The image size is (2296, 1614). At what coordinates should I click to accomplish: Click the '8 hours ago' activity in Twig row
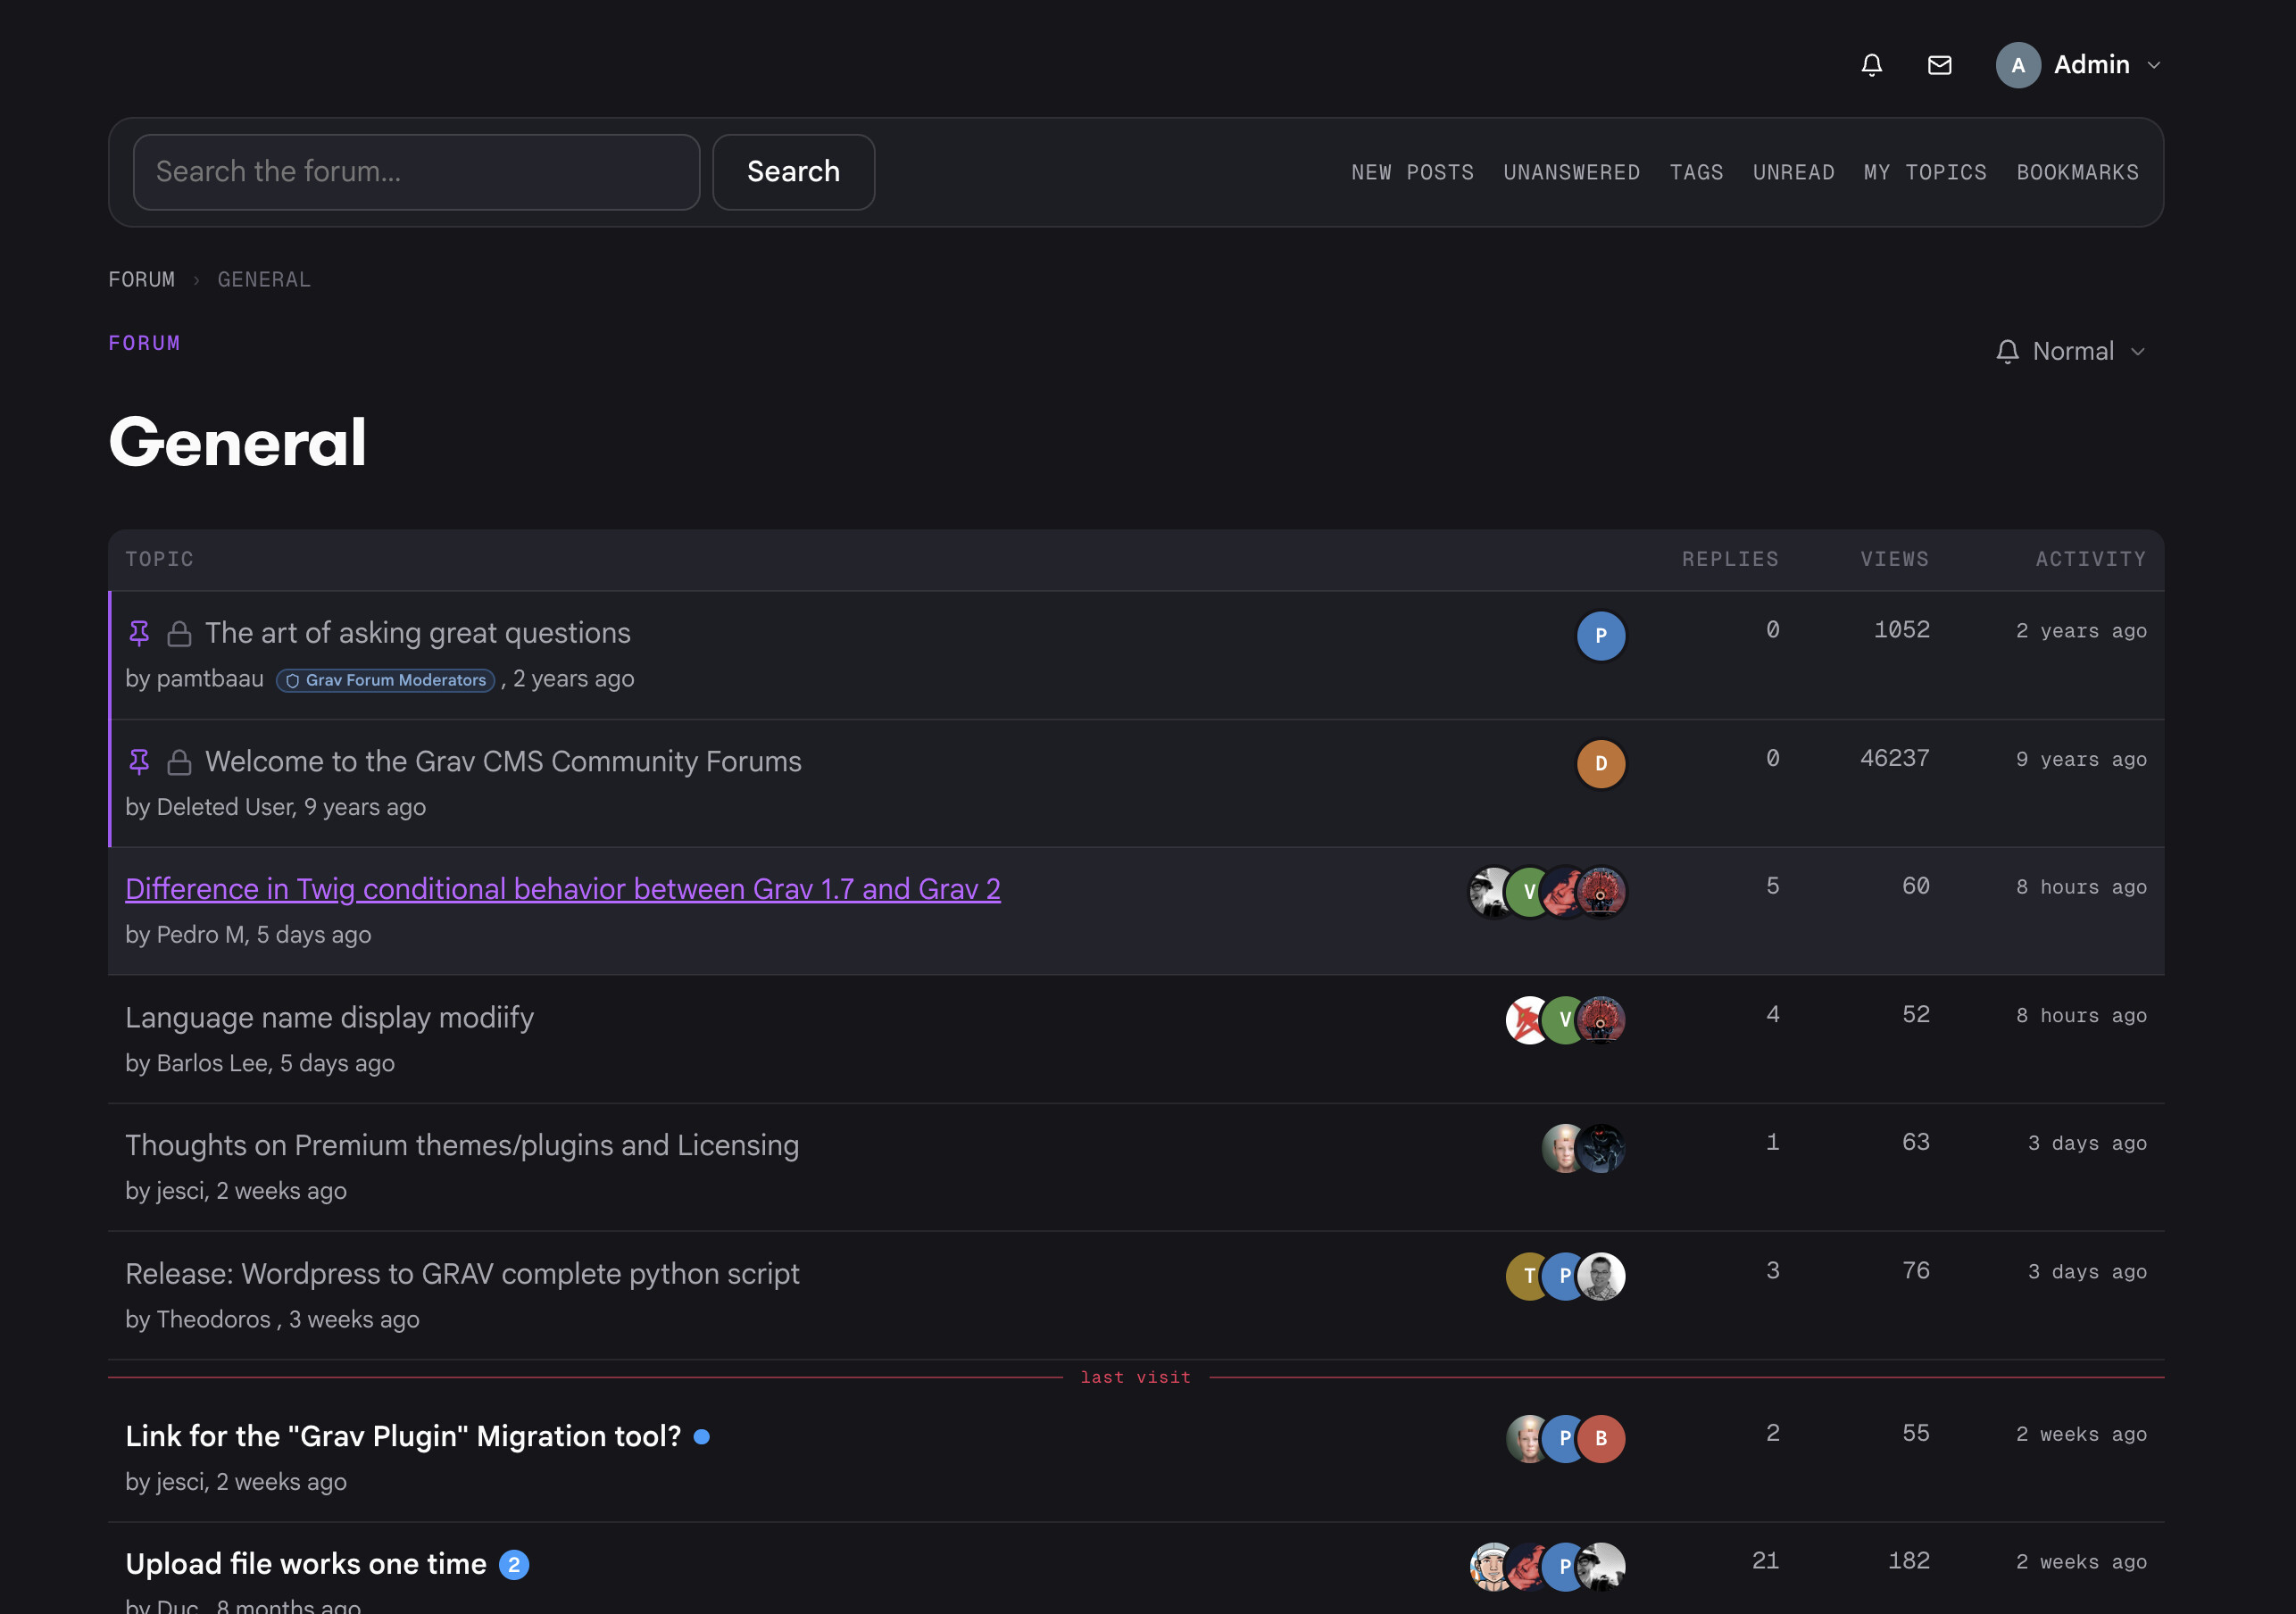pyautogui.click(x=2081, y=887)
